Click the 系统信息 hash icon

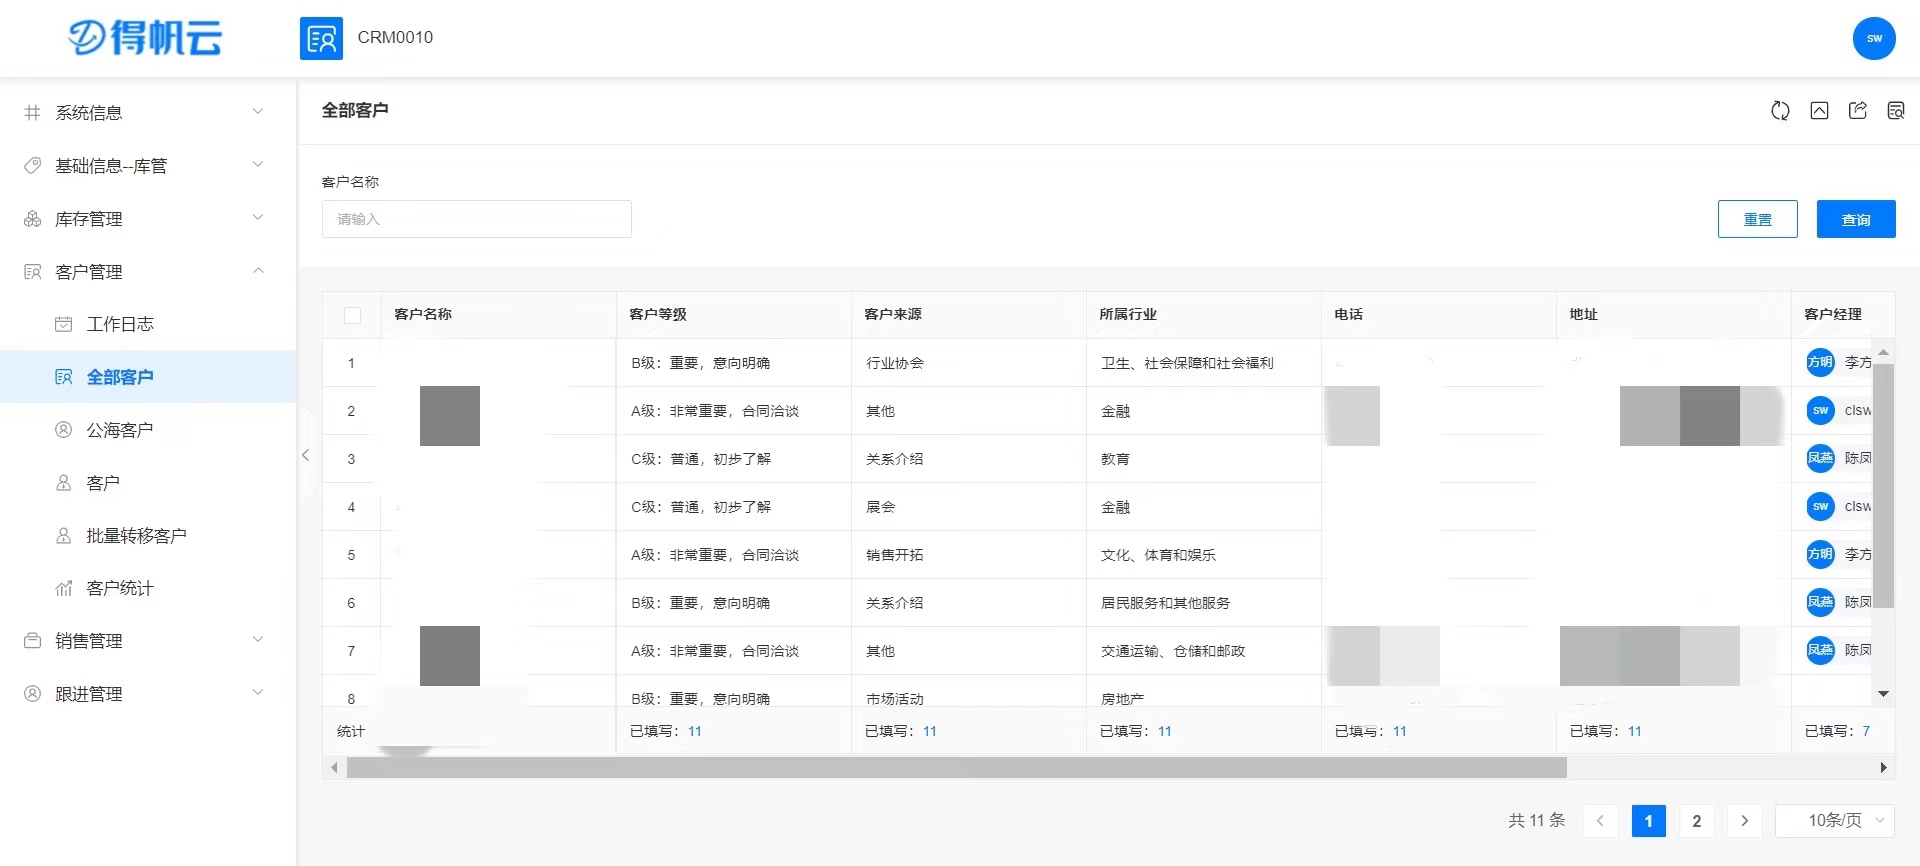tap(32, 113)
